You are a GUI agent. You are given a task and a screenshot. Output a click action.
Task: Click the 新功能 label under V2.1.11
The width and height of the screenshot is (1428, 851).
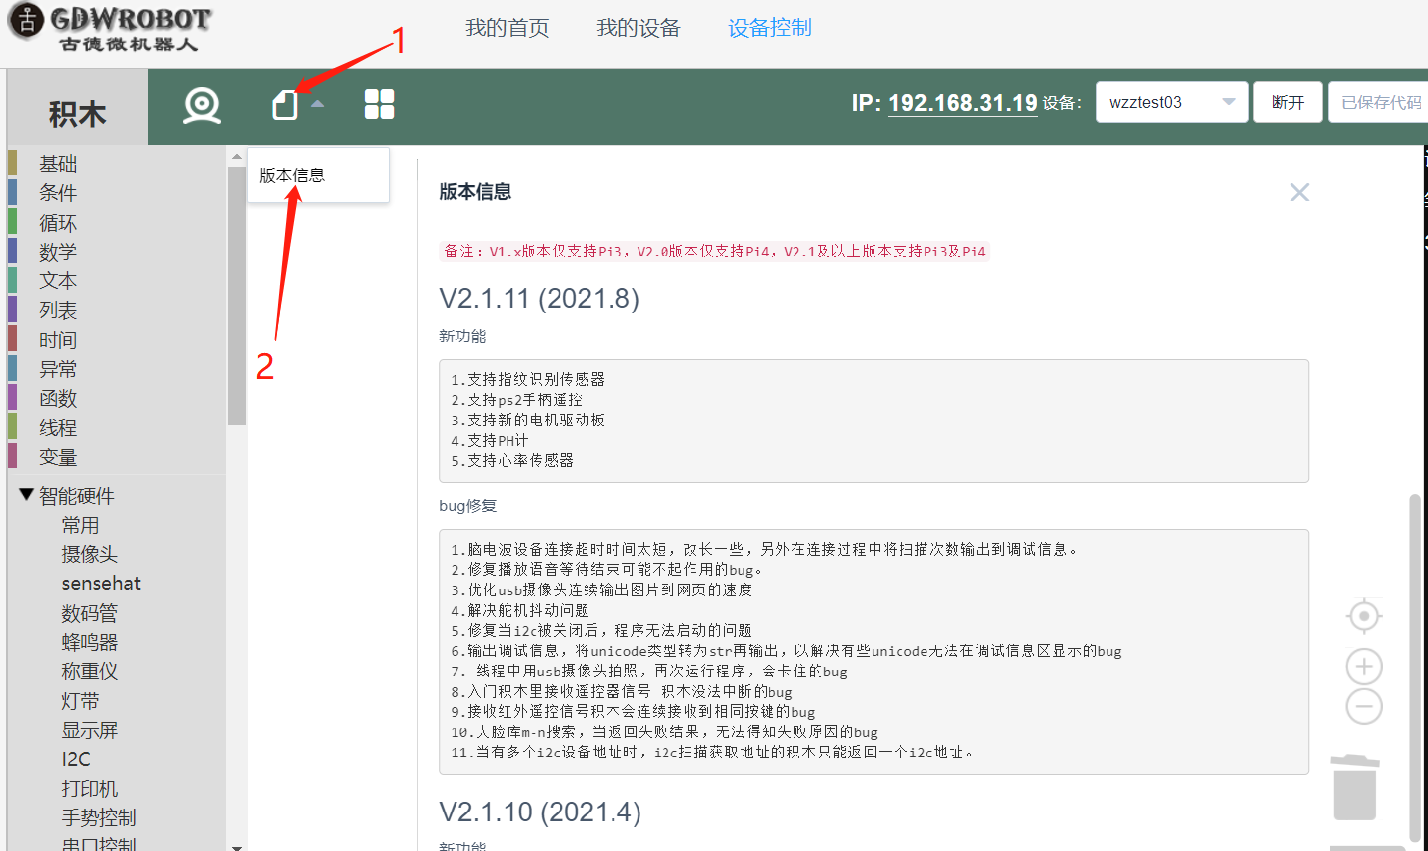(x=463, y=336)
